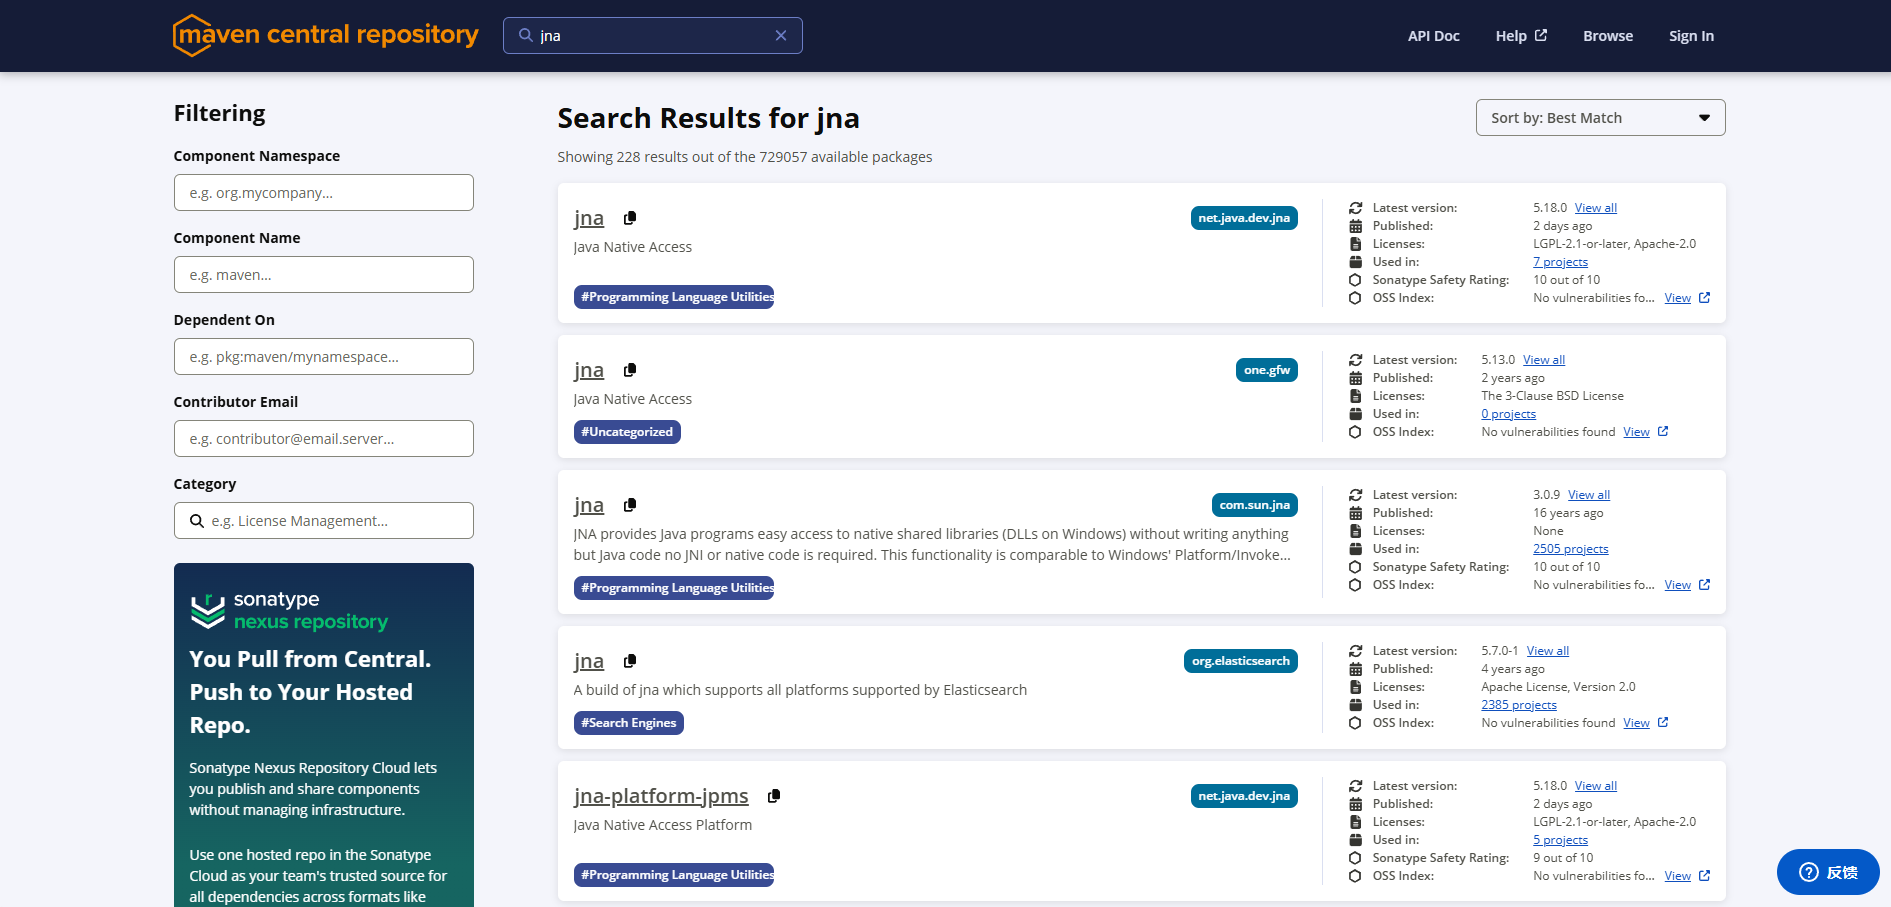
Task: Open API Doc in the top menu
Action: pyautogui.click(x=1433, y=36)
